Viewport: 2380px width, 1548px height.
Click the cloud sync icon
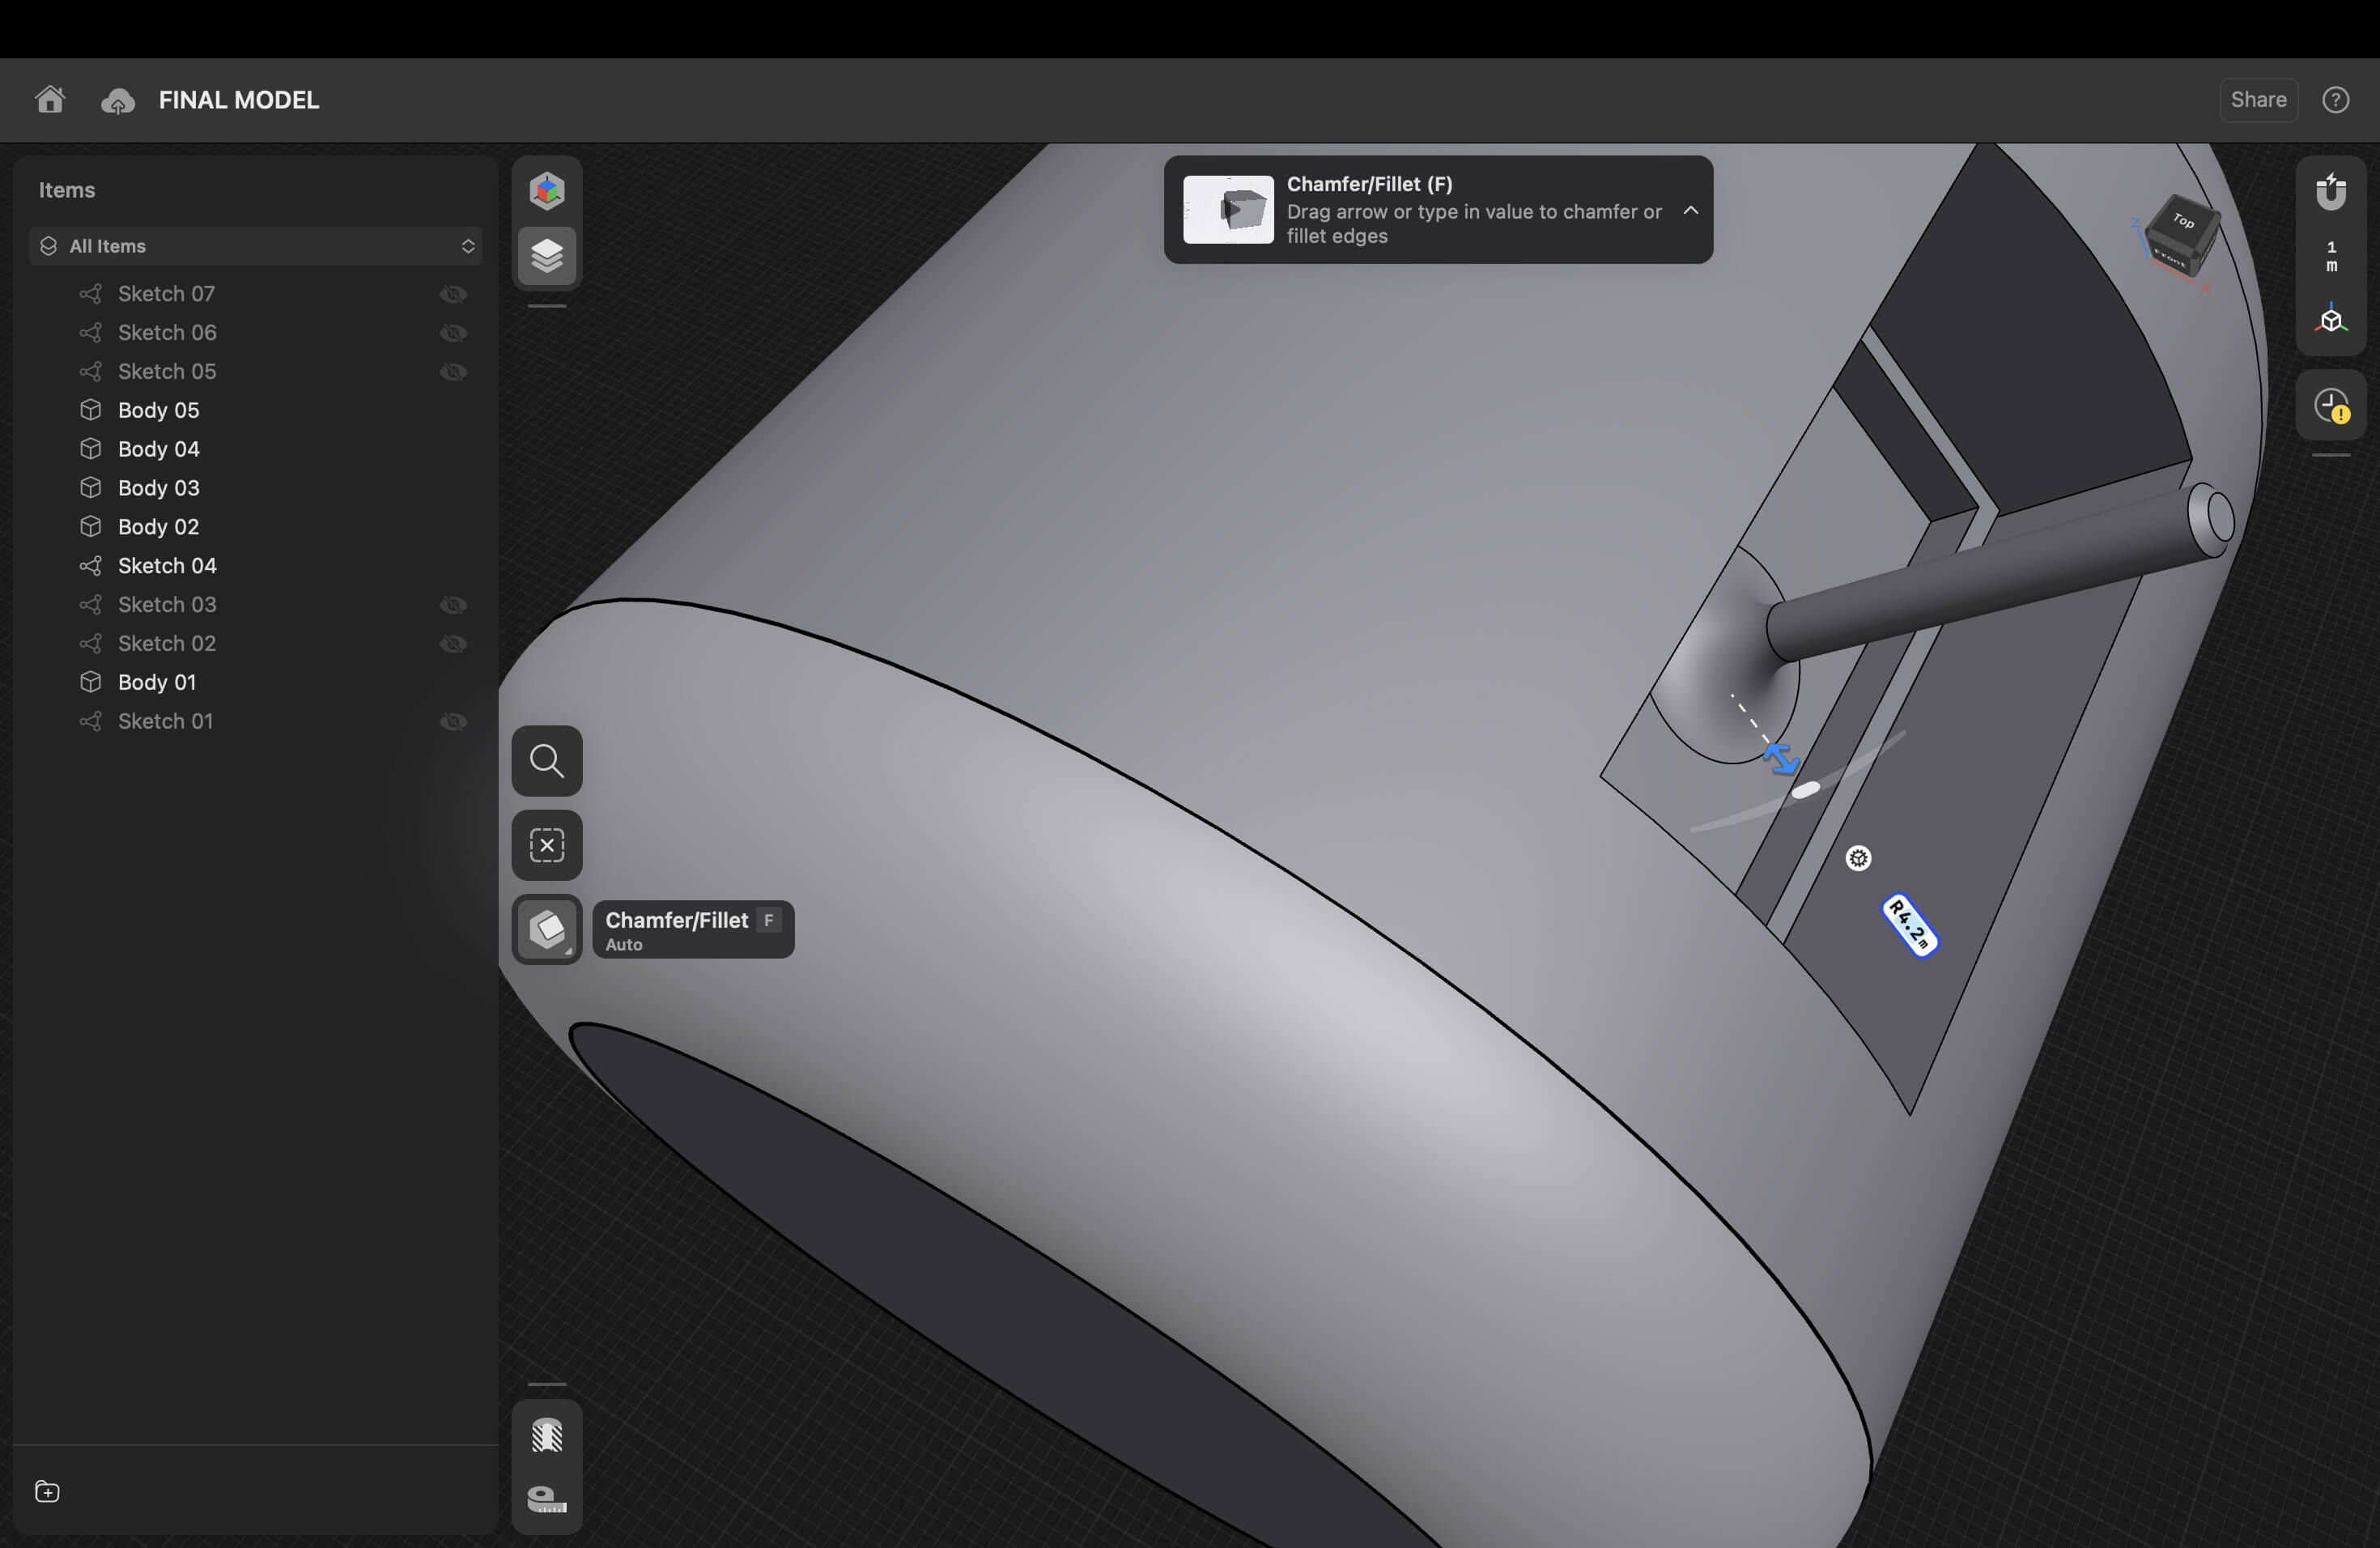tap(118, 101)
